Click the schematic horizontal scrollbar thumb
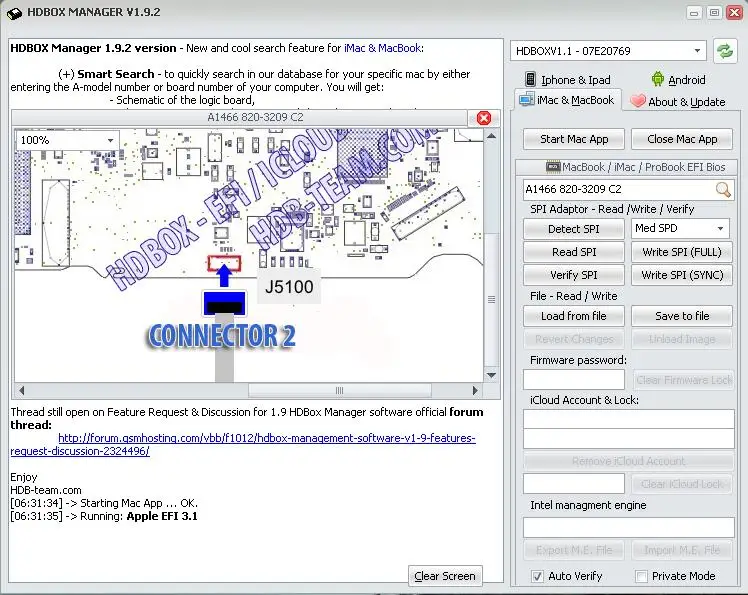This screenshot has height=595, width=748. click(340, 390)
